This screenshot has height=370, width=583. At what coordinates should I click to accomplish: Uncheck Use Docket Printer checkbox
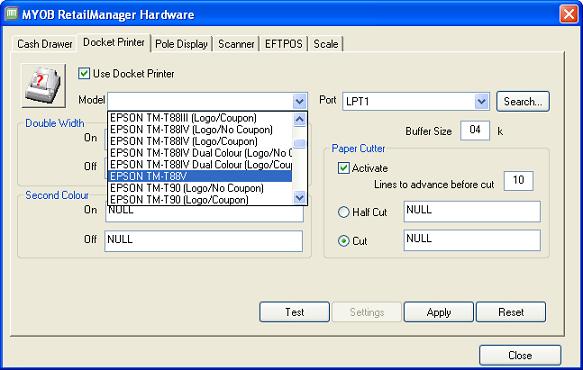click(x=84, y=73)
